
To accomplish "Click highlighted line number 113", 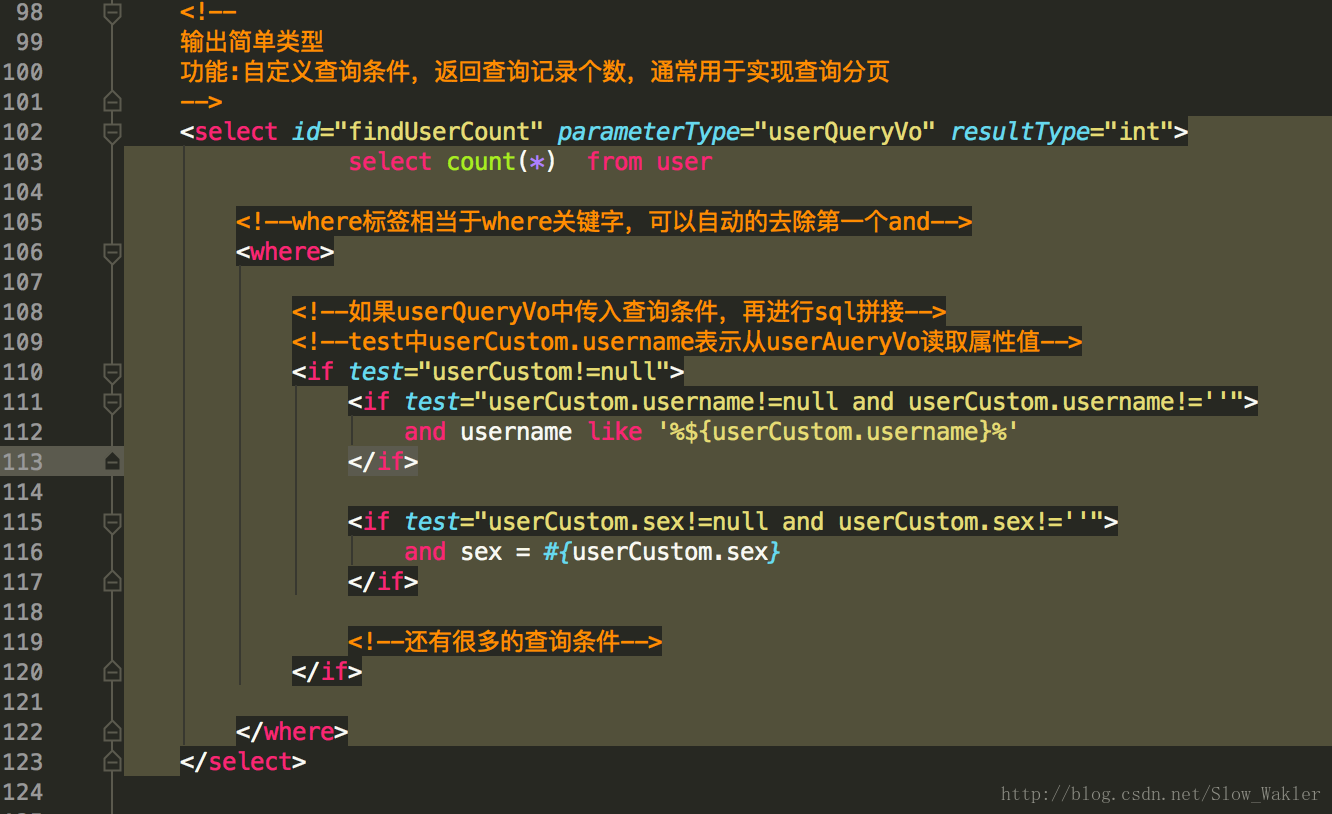I will pos(23,462).
